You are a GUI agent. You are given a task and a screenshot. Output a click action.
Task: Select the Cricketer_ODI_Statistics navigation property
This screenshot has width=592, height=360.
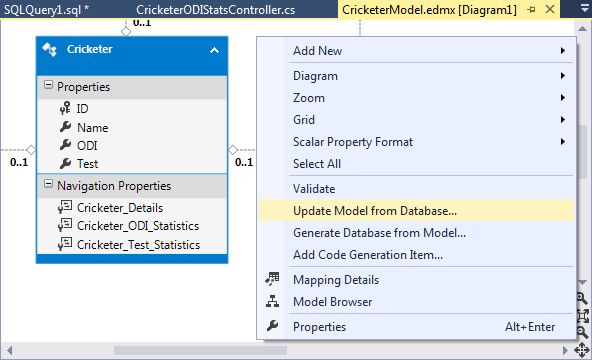point(137,226)
